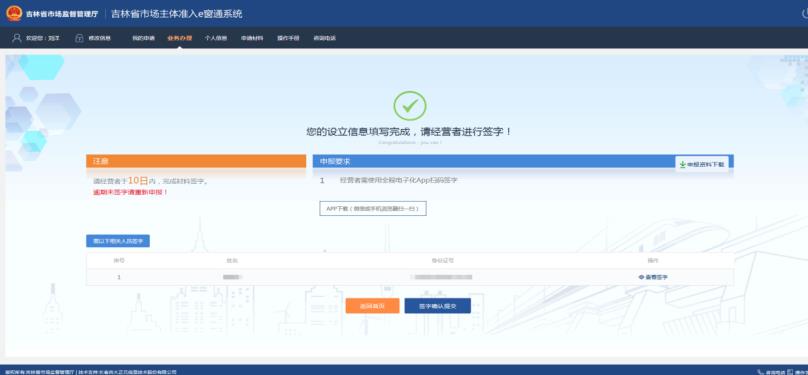Screen dimensions: 808x375
Task: Open 修改信息 in navigation bar
Action: (99, 38)
